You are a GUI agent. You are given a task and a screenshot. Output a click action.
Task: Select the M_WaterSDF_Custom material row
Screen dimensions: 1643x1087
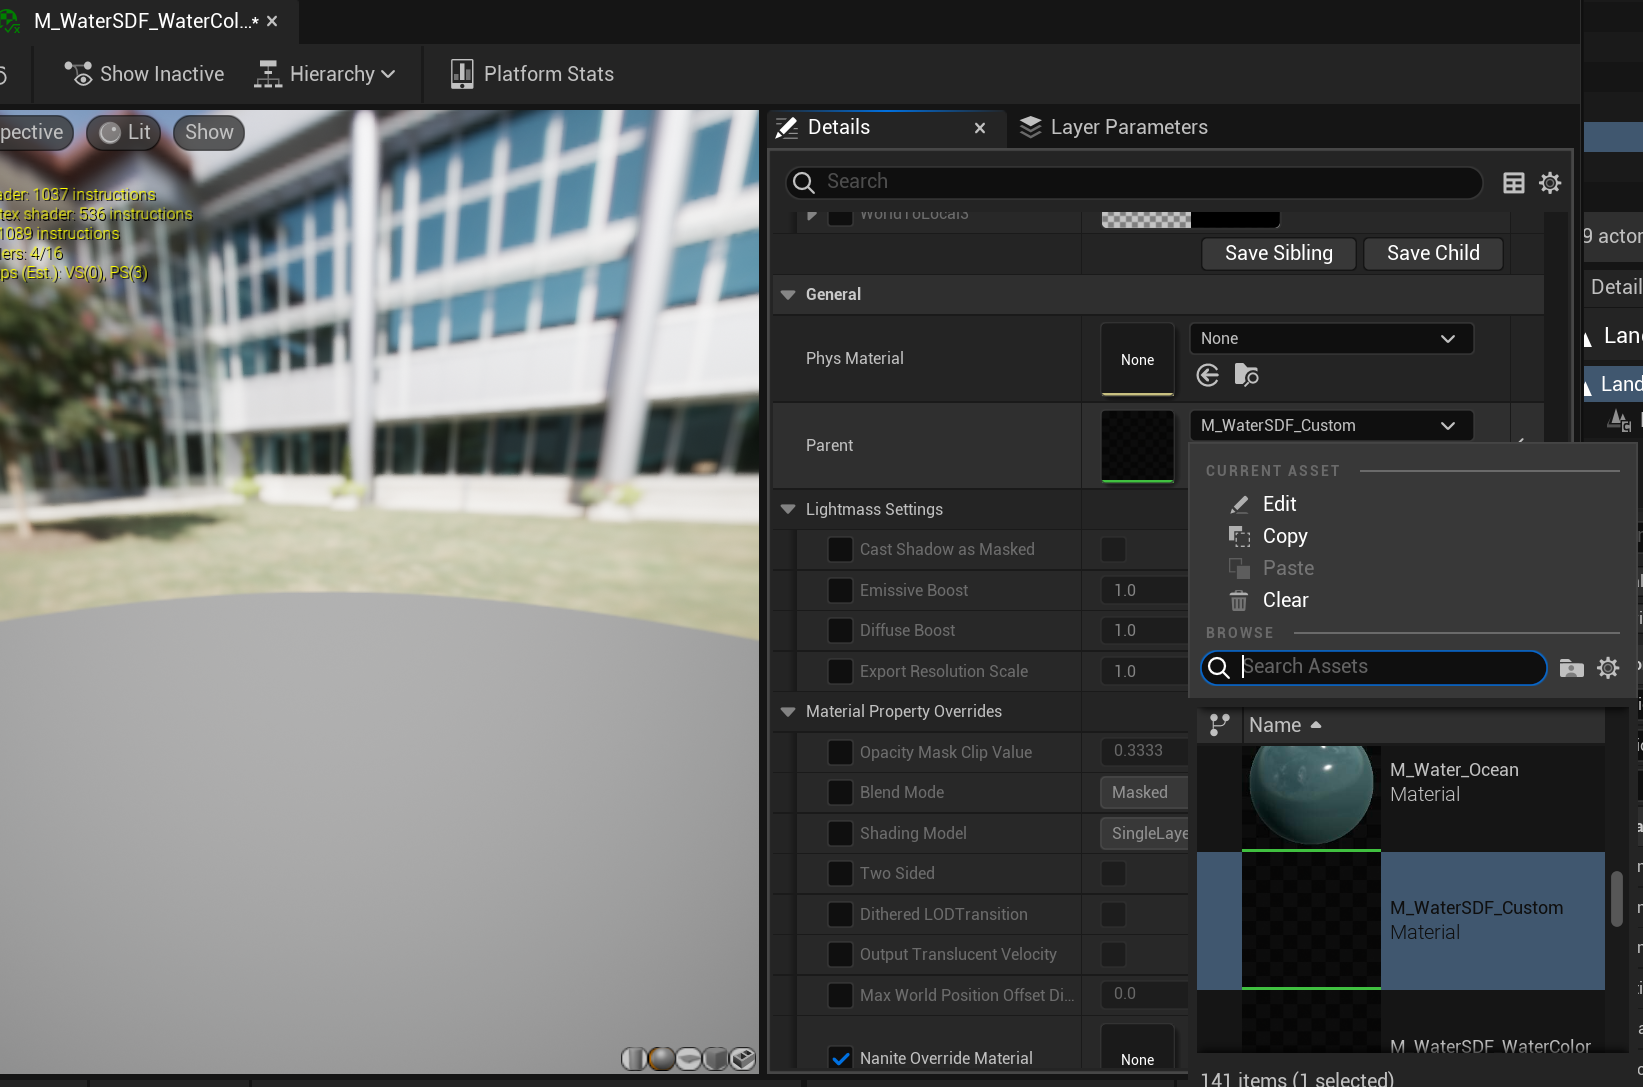tap(1401, 921)
